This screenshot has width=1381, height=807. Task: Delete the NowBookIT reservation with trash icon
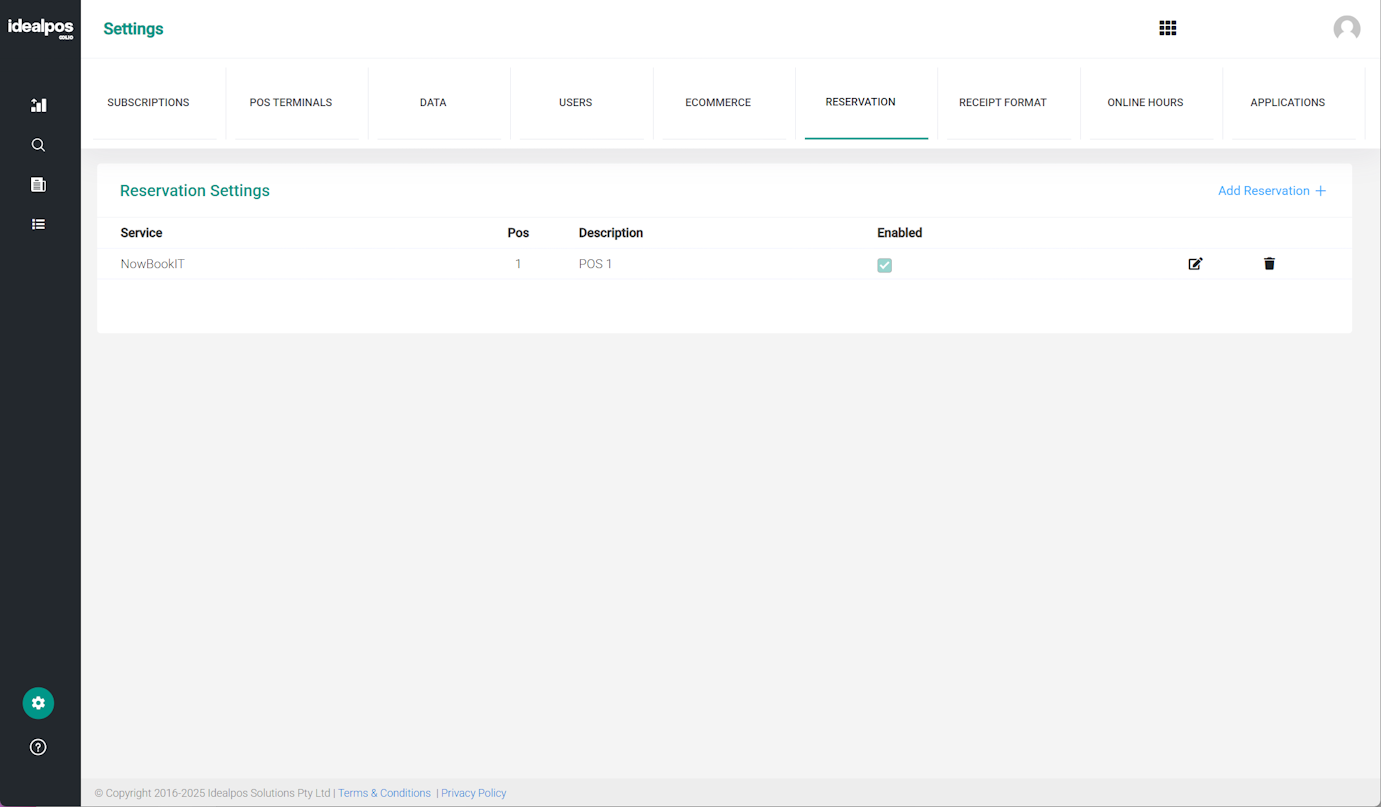1269,264
